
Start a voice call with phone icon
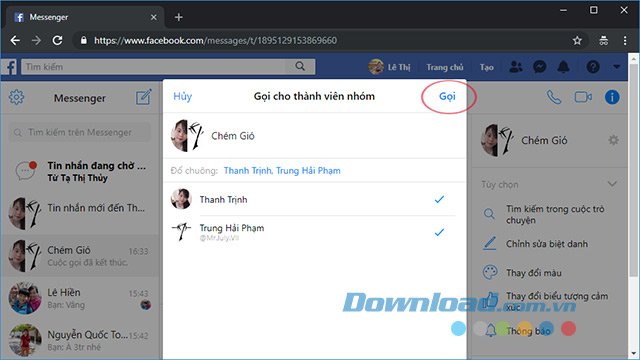554,97
